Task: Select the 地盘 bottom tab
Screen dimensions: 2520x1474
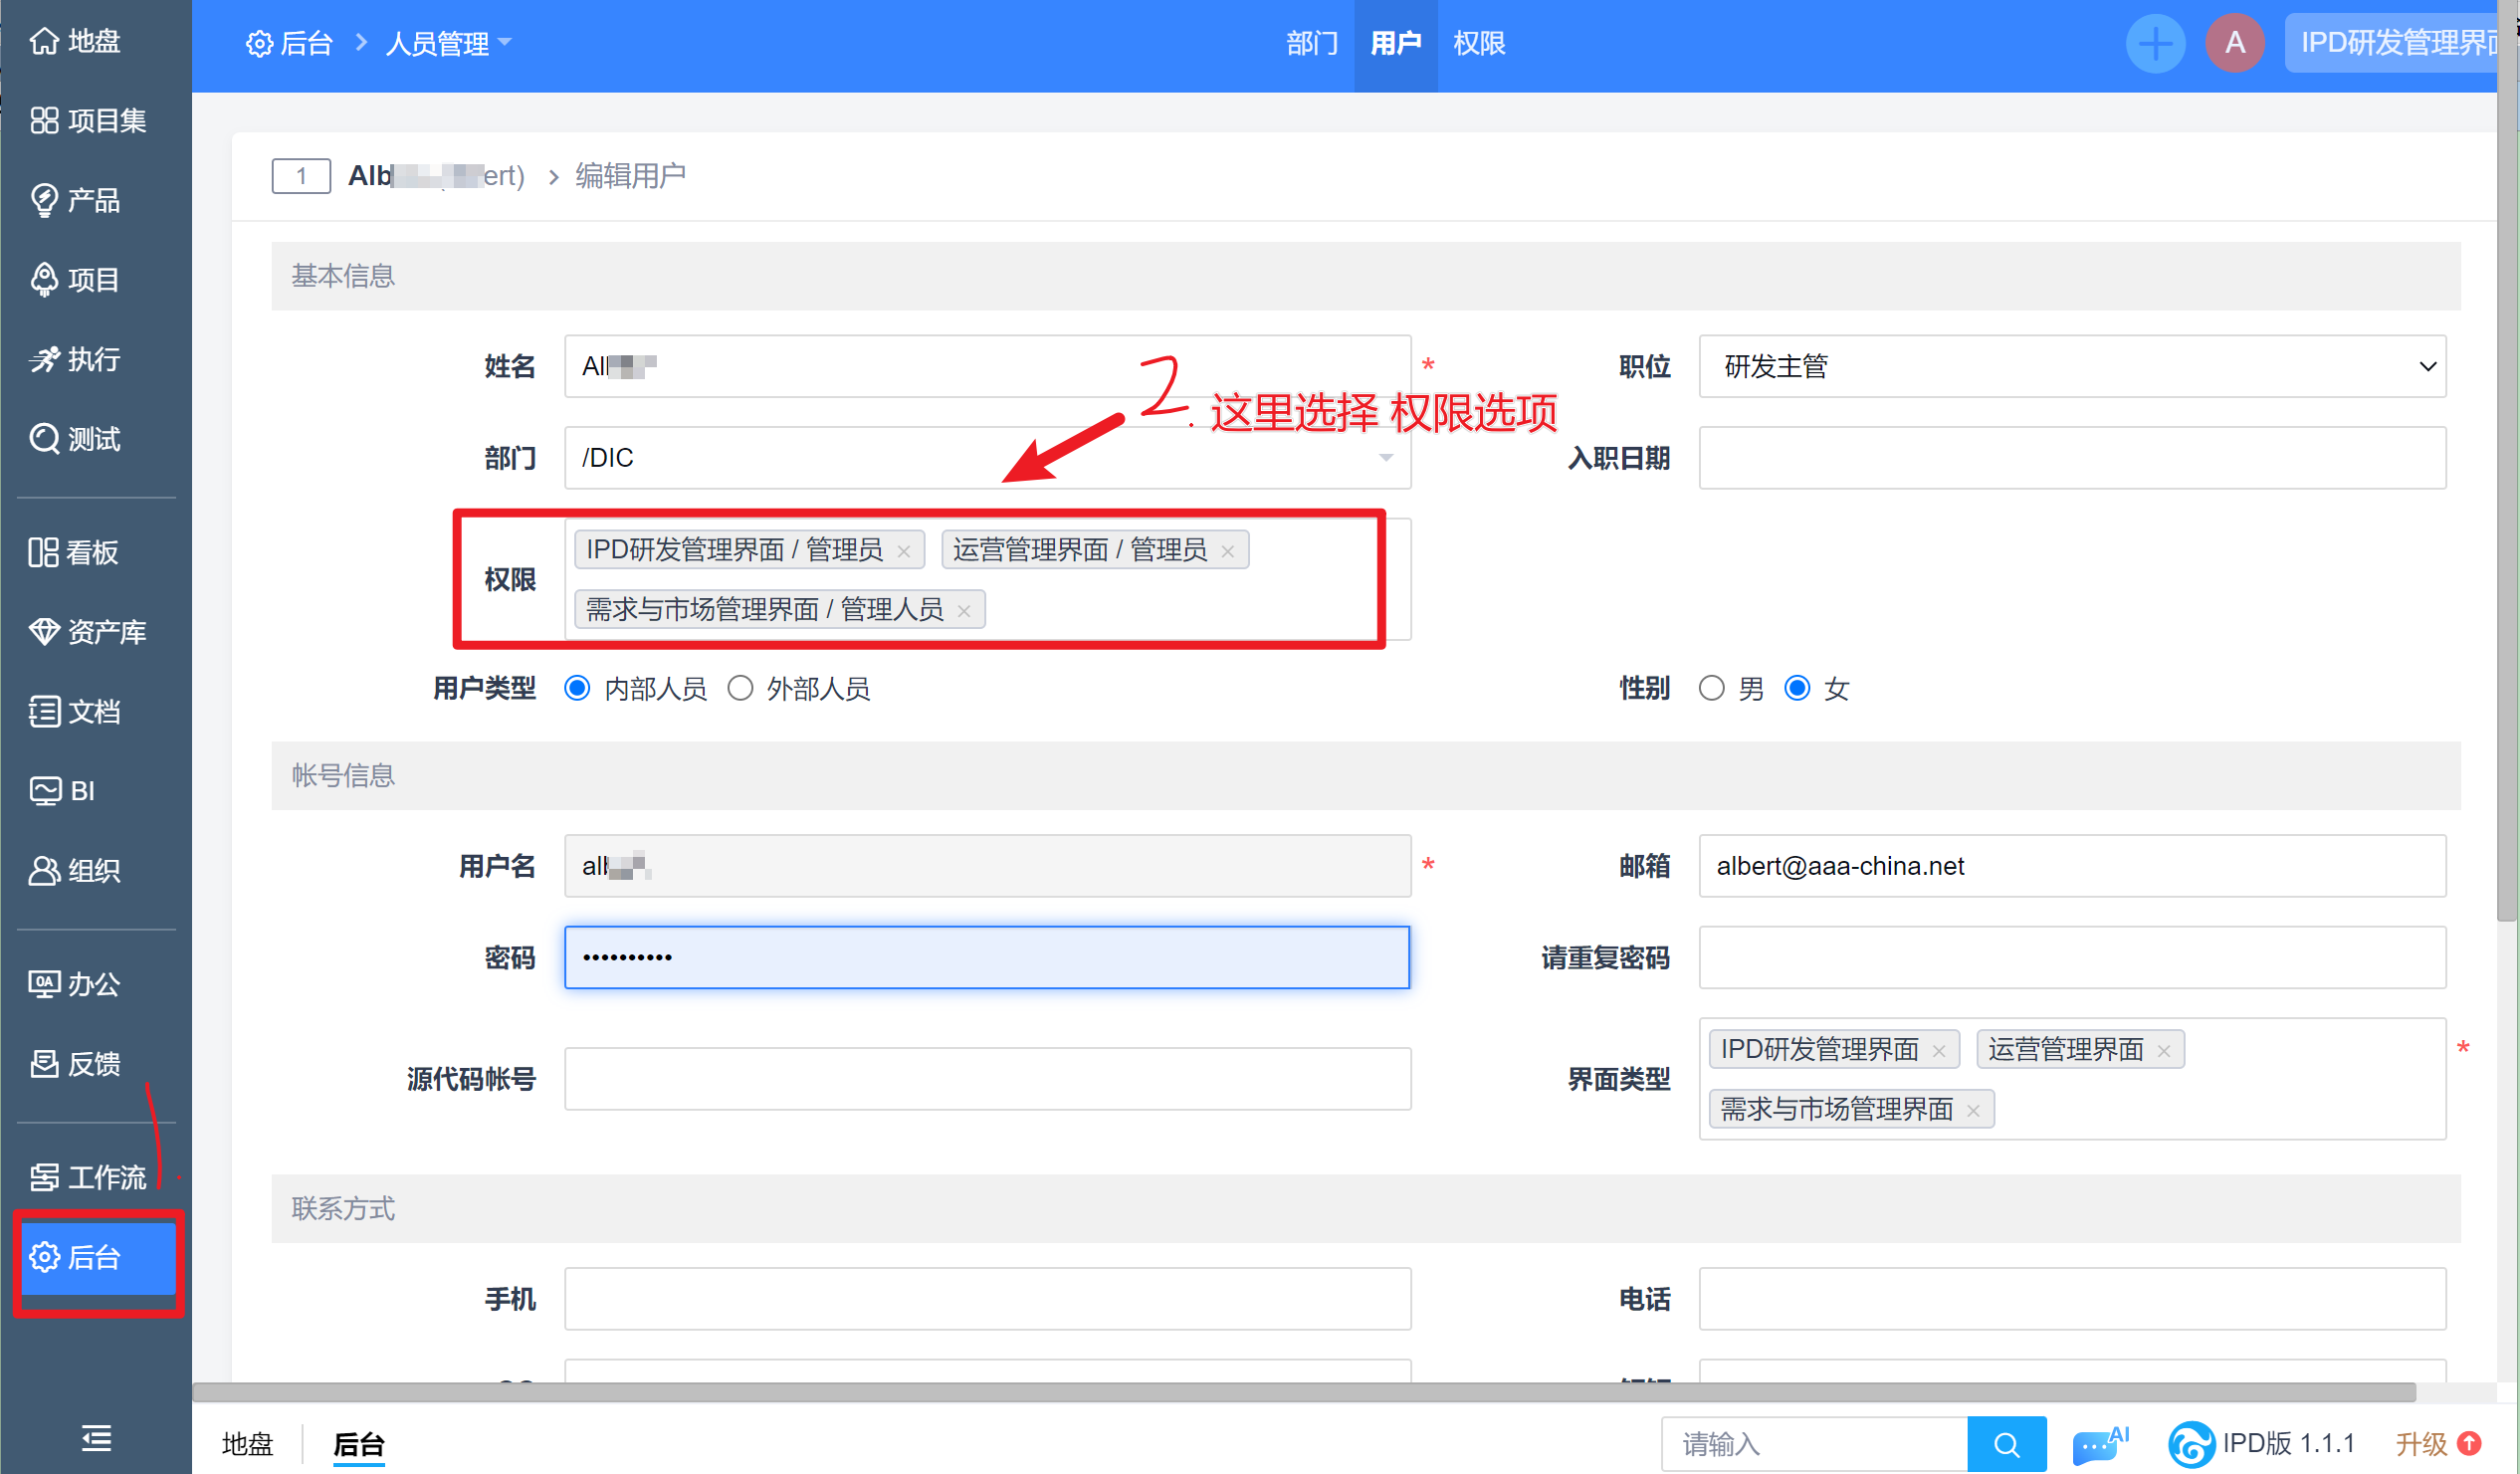Action: [248, 1444]
